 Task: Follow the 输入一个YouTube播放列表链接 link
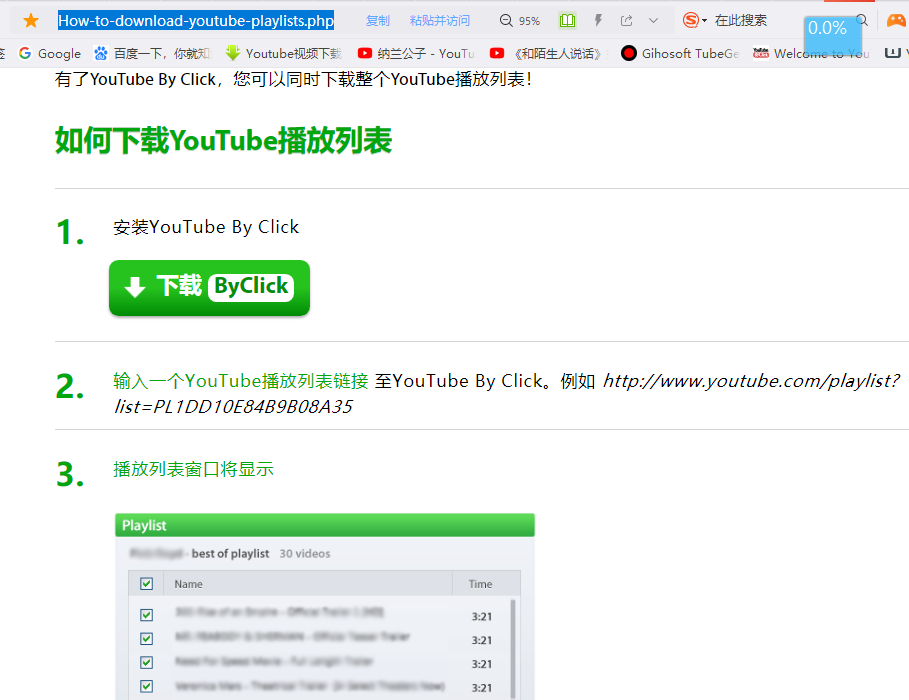(x=241, y=381)
